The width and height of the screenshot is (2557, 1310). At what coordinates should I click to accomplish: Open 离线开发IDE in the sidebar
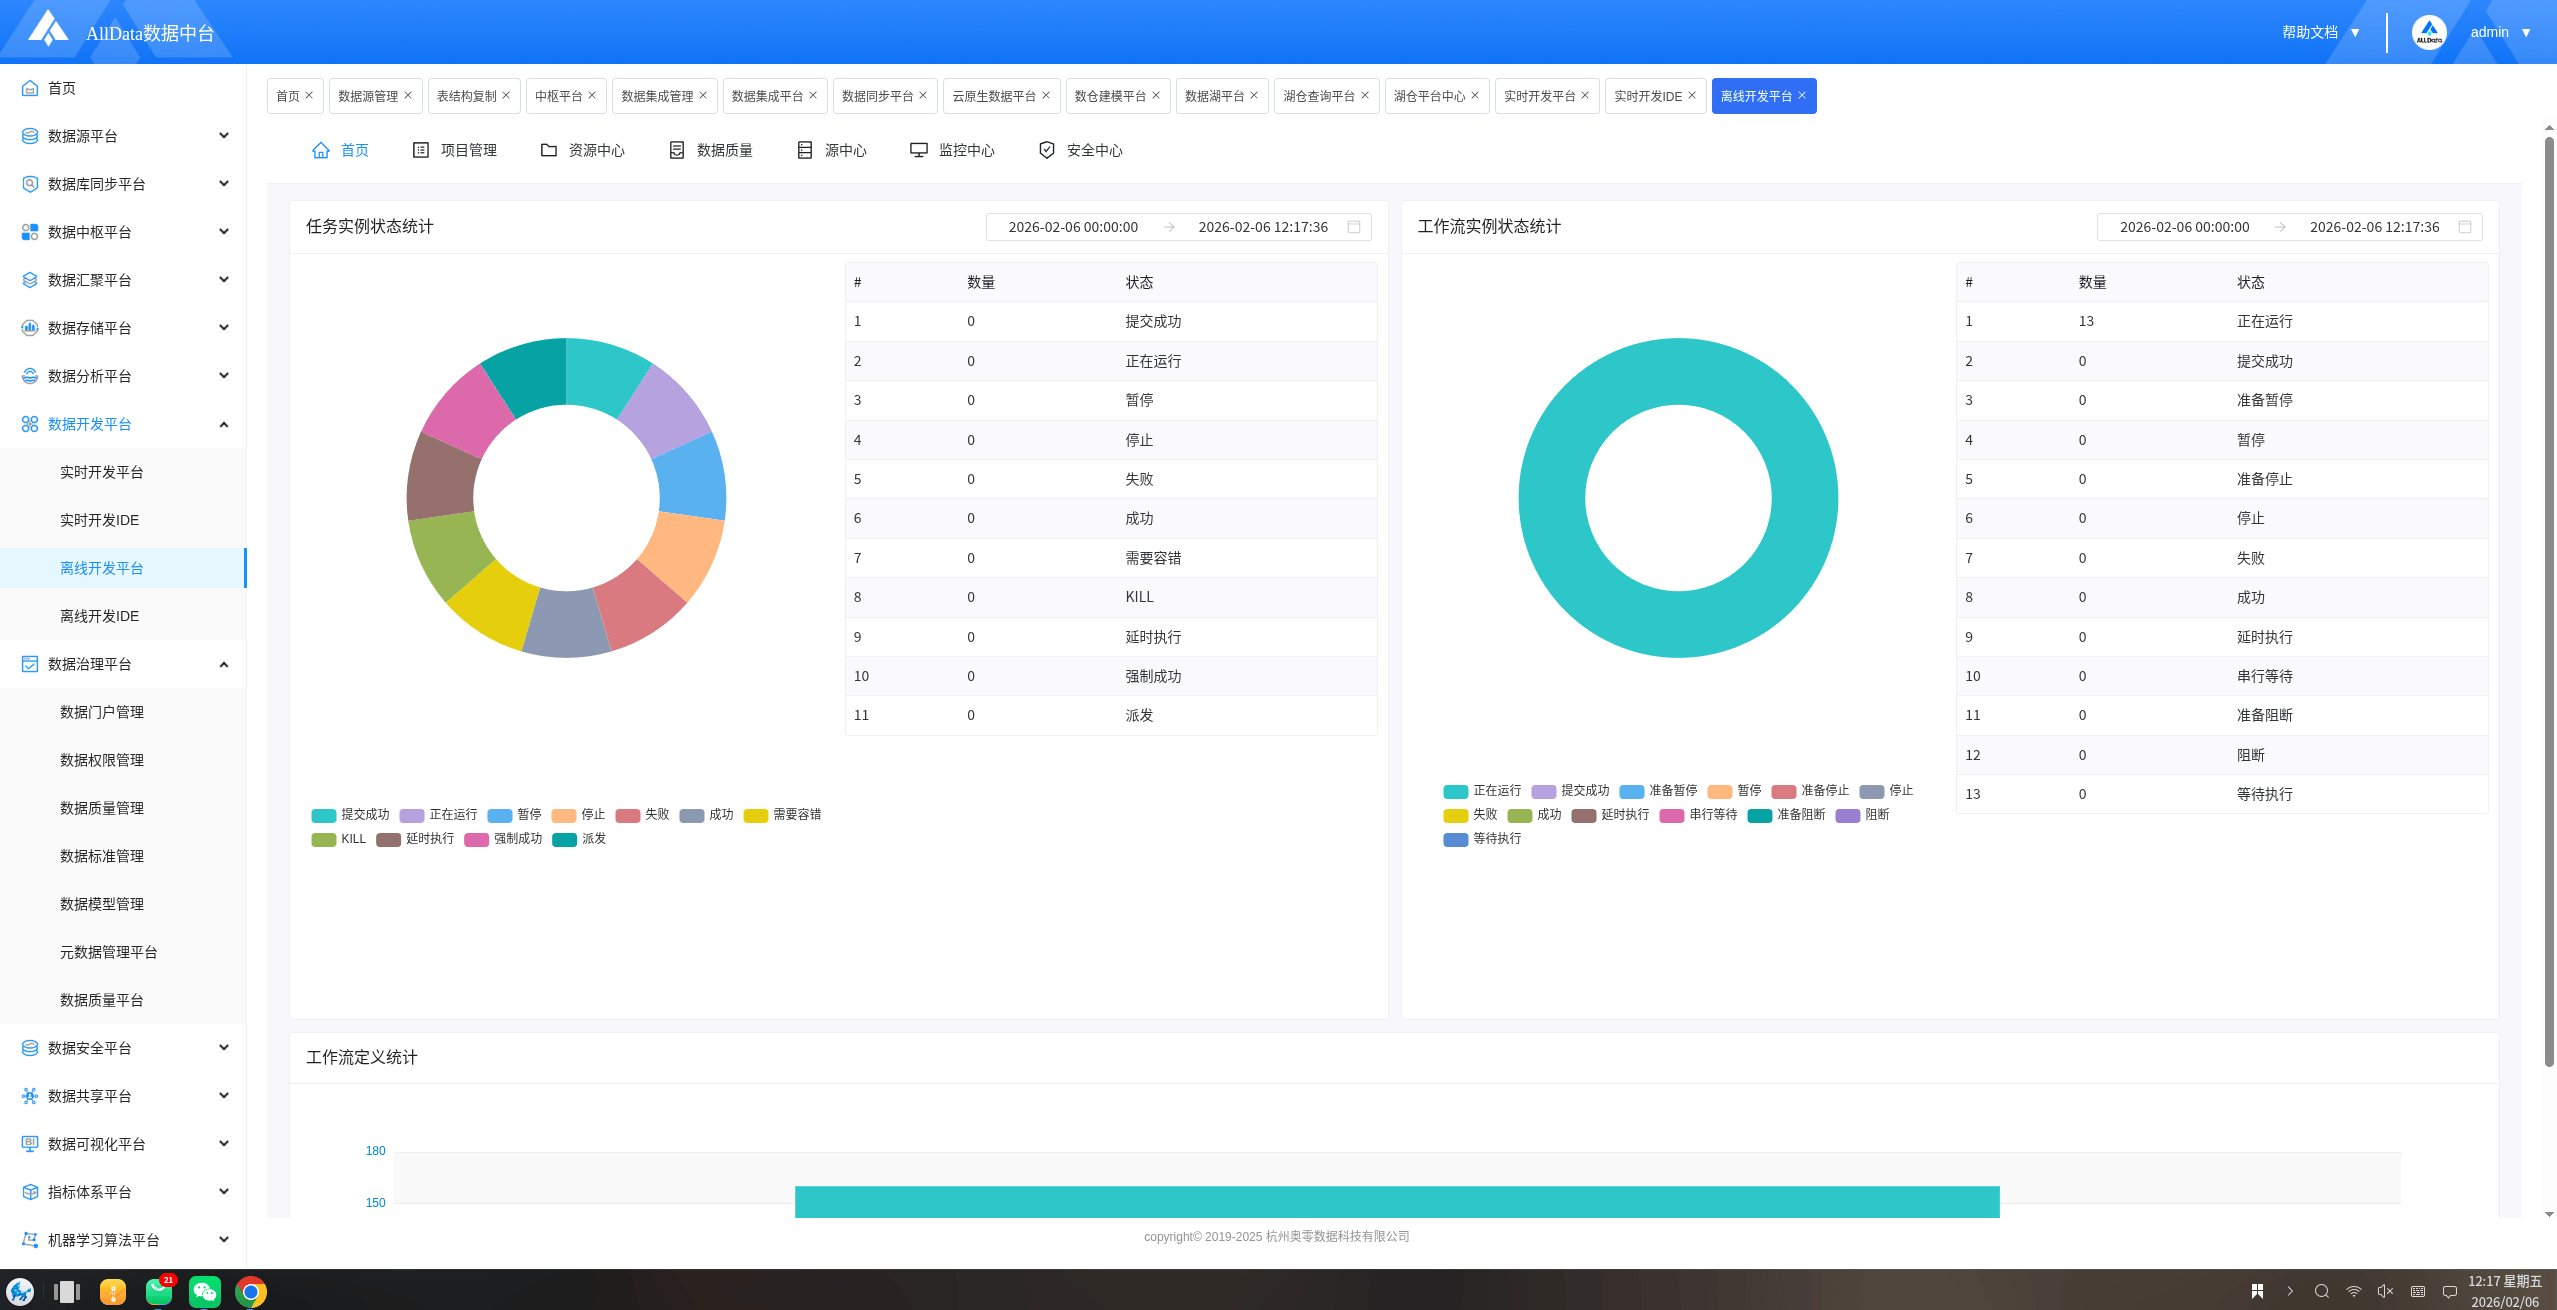click(x=99, y=616)
